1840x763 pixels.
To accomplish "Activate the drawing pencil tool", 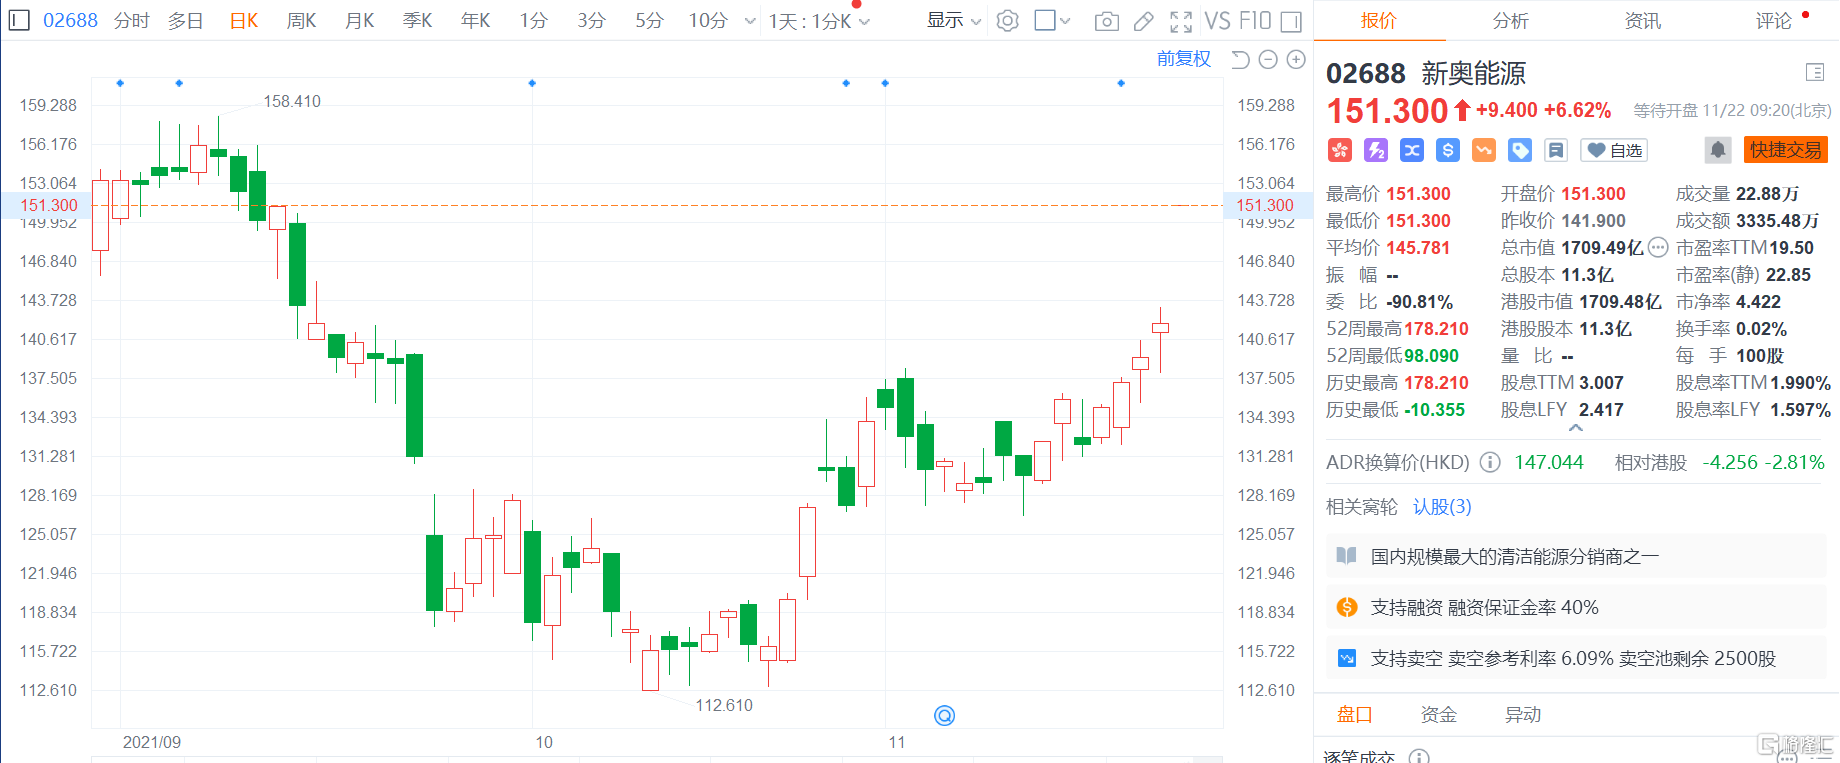I will click(x=1144, y=21).
